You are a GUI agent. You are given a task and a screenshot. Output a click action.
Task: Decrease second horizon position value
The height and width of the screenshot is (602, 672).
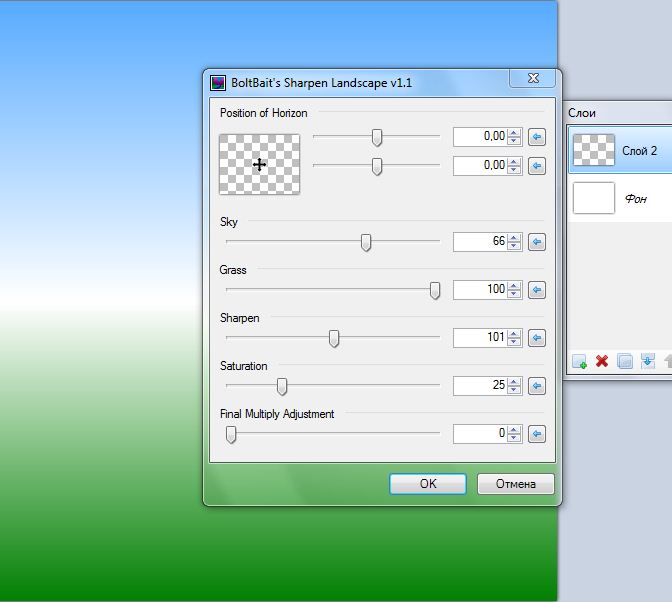[514, 170]
